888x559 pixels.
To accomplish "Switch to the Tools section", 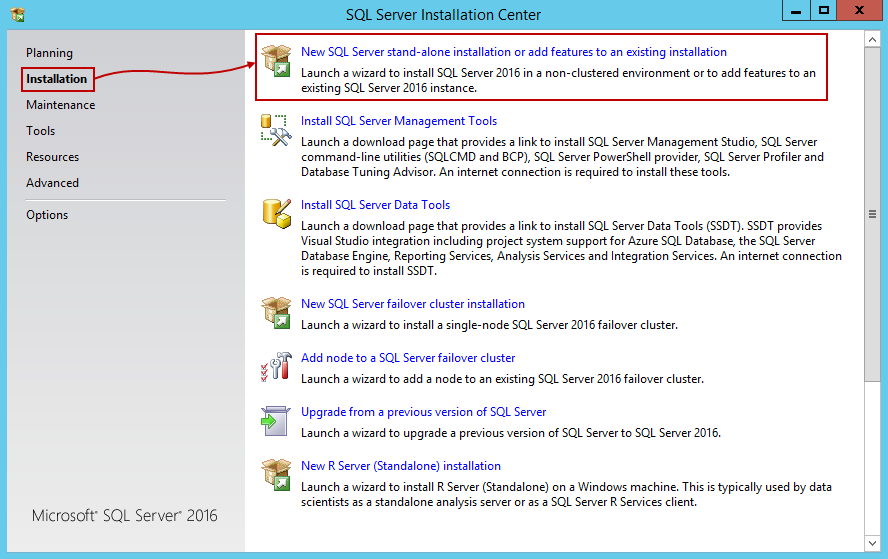I will click(x=40, y=131).
